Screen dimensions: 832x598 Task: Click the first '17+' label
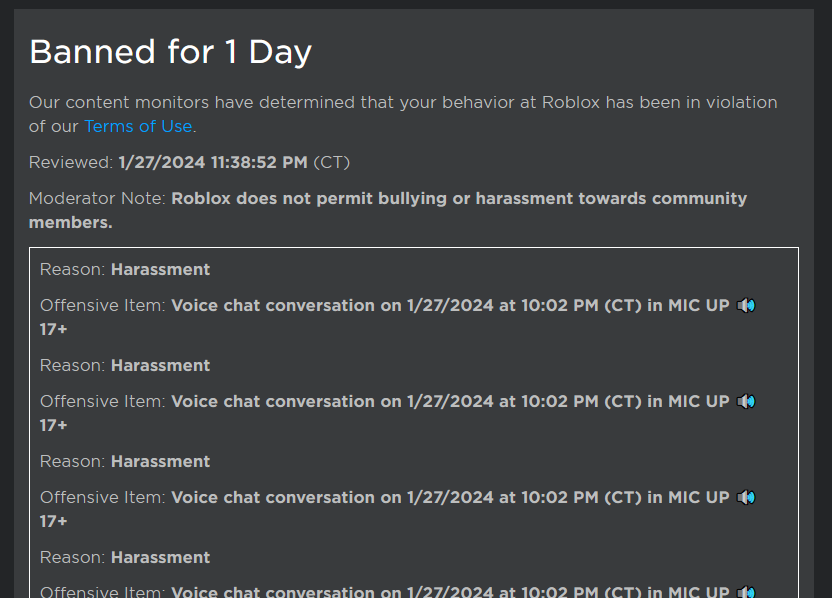click(x=54, y=330)
